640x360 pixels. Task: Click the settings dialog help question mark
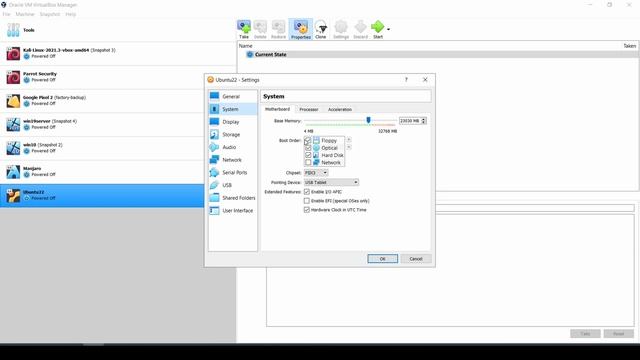tap(406, 80)
